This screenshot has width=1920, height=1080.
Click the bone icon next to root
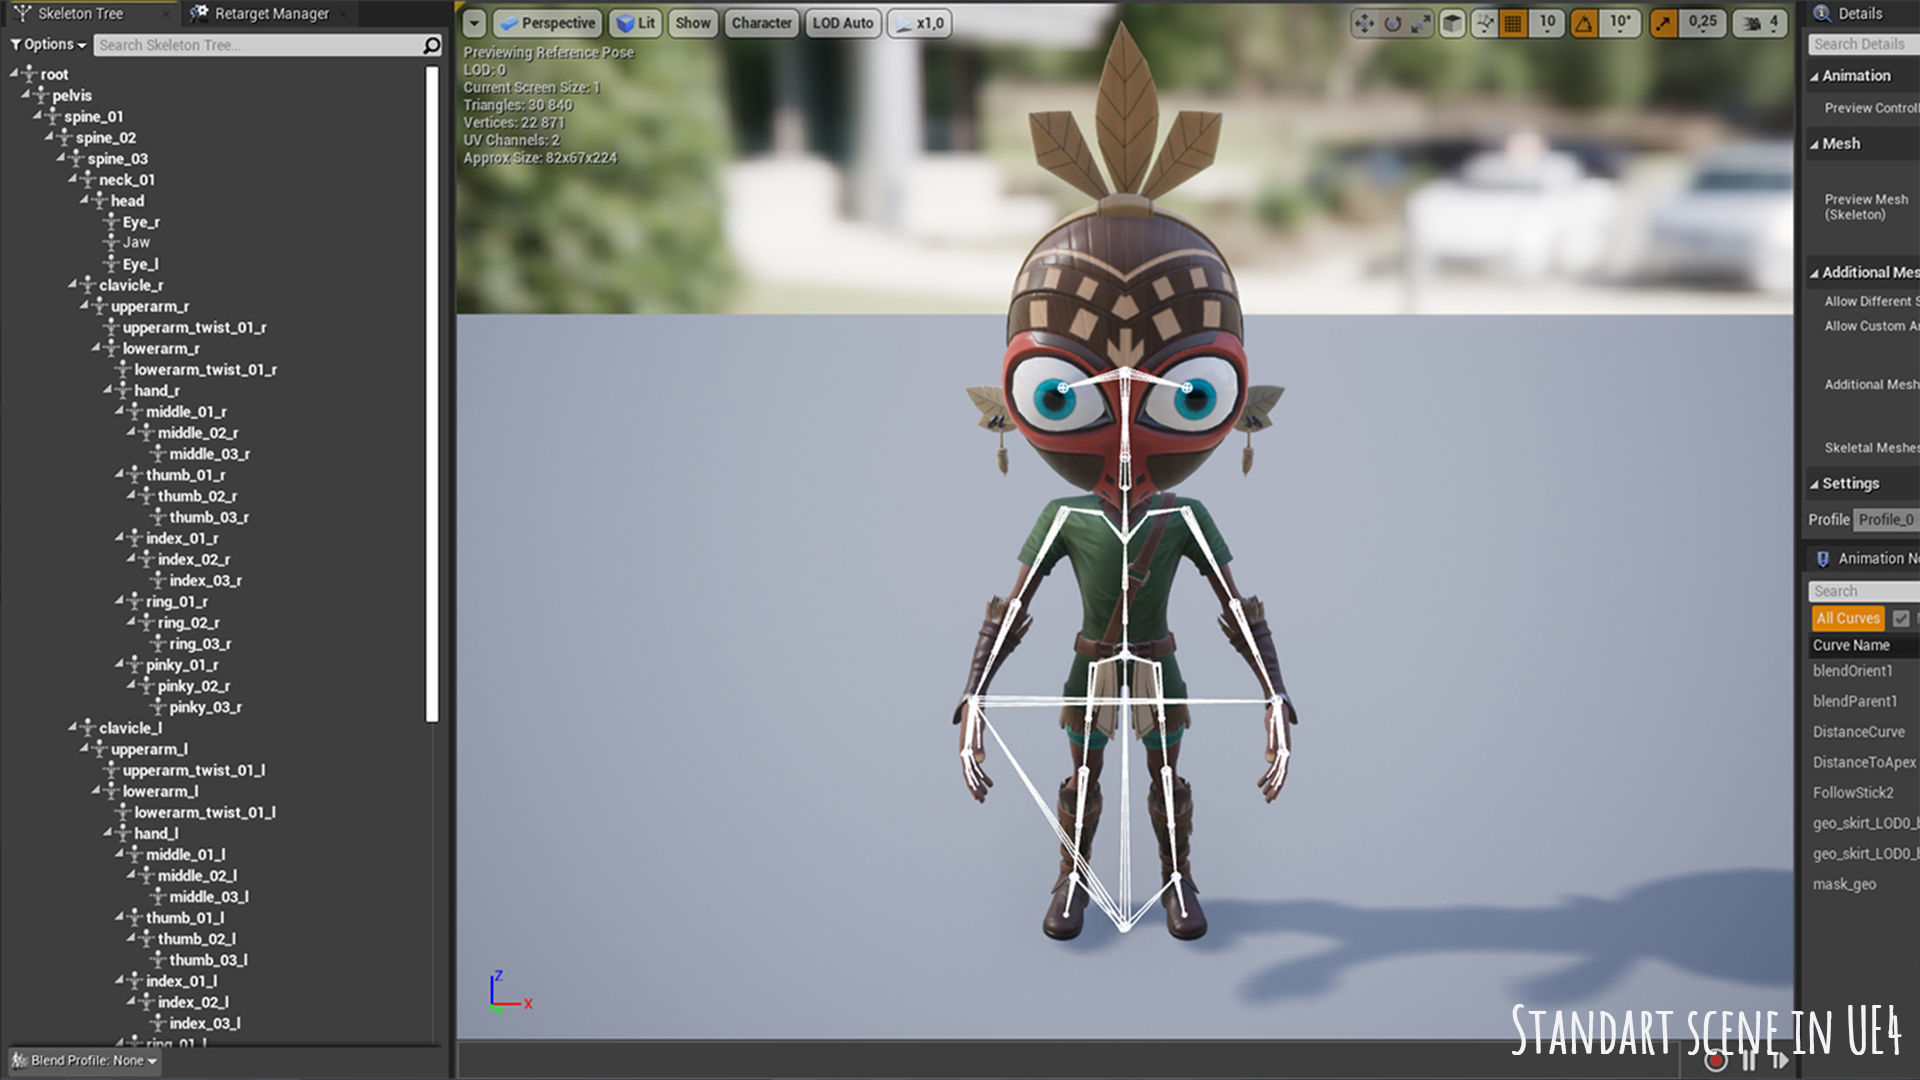tap(30, 74)
